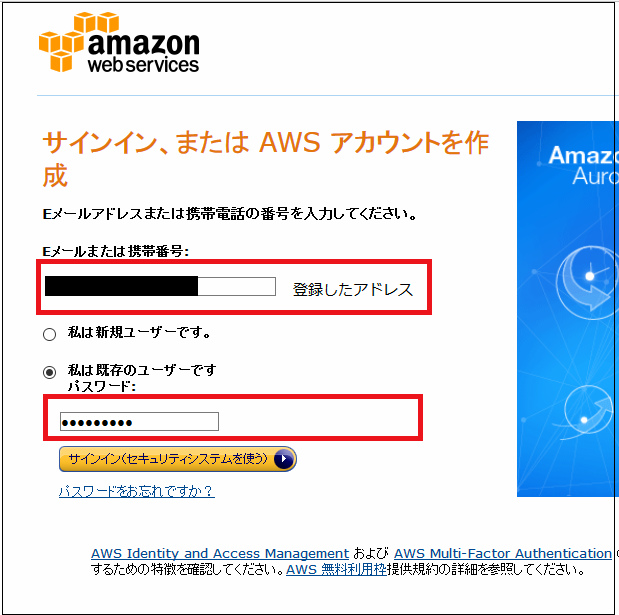Click the 私は既存のユーザーです label text
Viewport: 619px width, 615px height.
142,371
